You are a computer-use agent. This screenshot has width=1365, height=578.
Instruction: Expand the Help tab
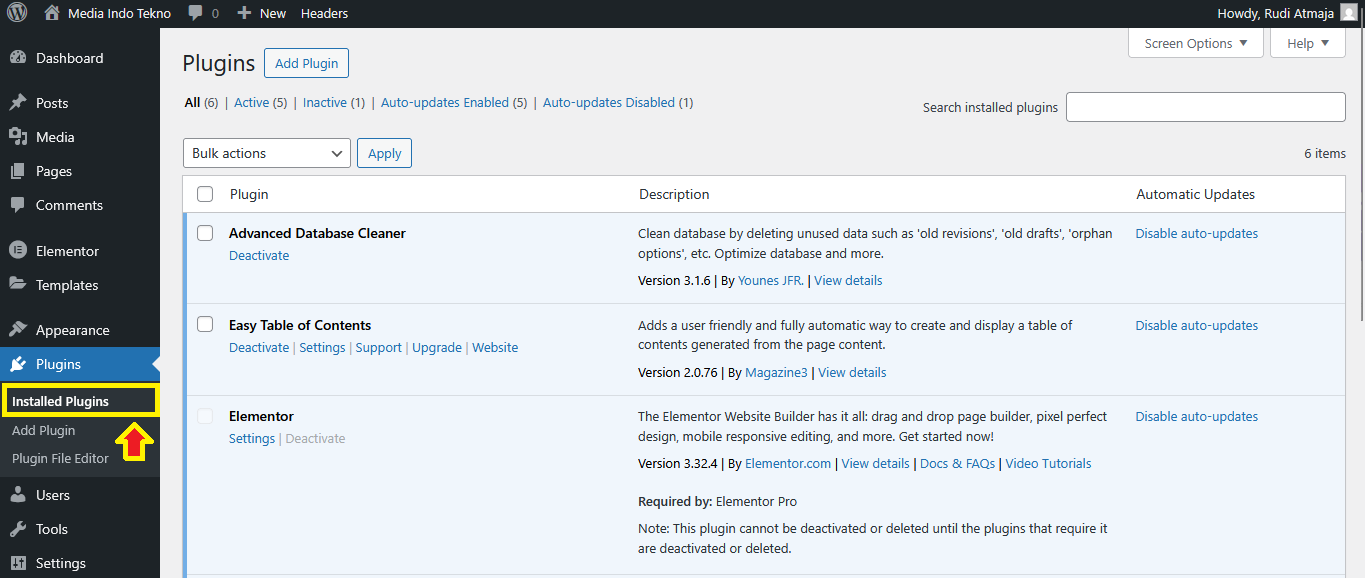coord(1308,43)
